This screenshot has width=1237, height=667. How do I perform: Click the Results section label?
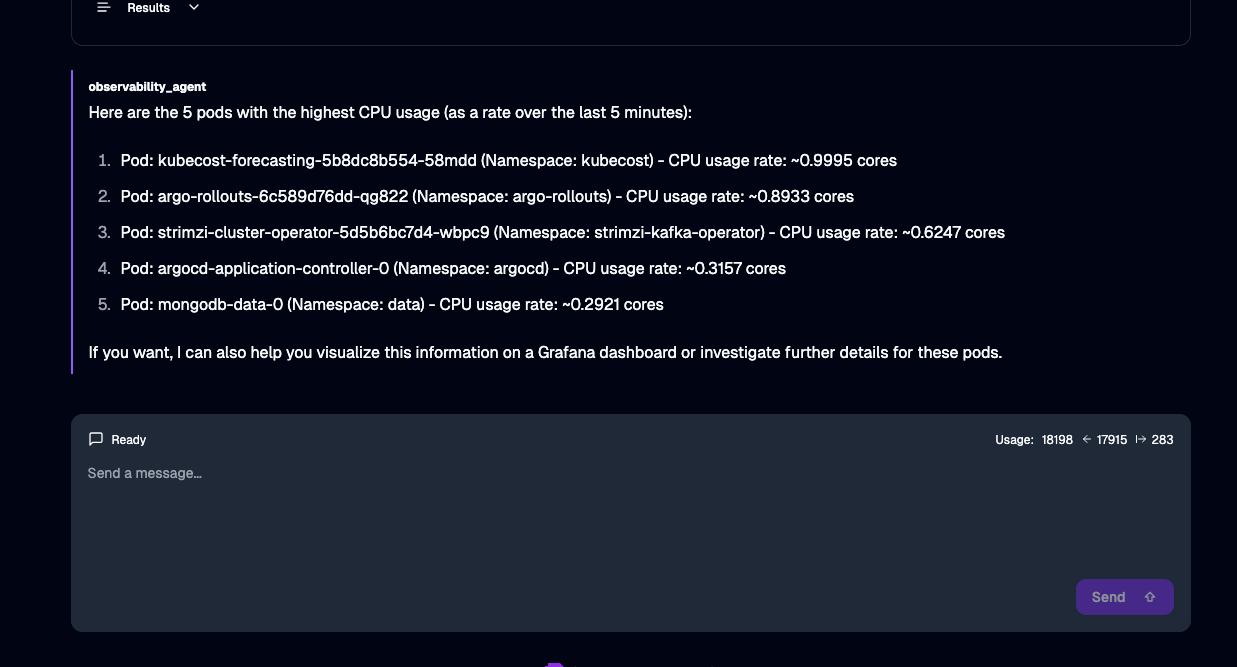click(x=149, y=8)
